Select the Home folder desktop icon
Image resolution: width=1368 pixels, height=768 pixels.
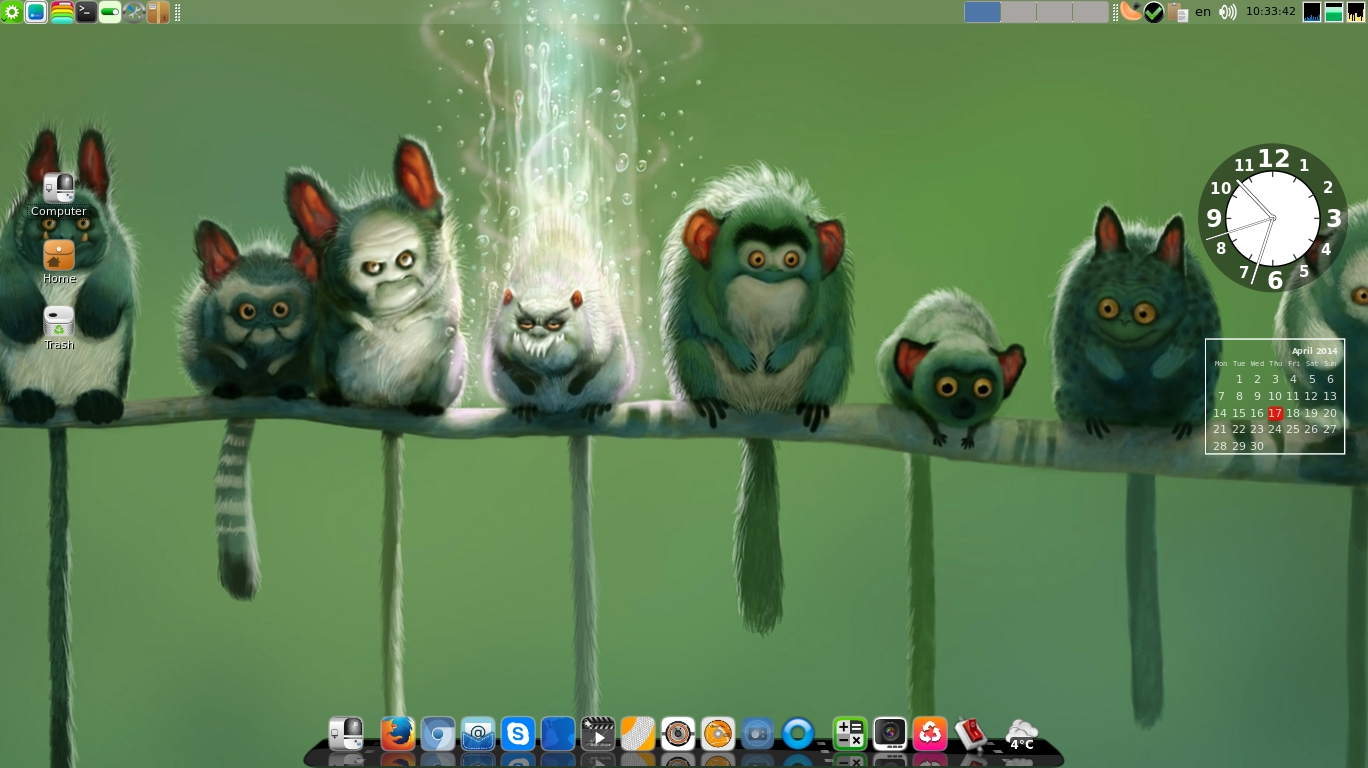click(59, 262)
